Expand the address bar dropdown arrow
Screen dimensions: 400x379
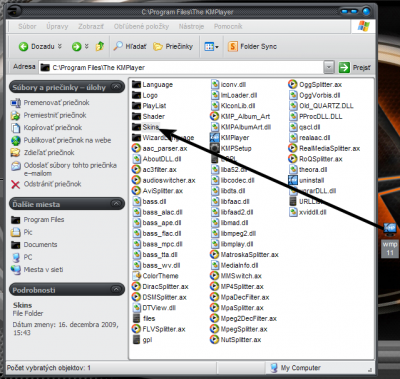pyautogui.click(x=329, y=67)
